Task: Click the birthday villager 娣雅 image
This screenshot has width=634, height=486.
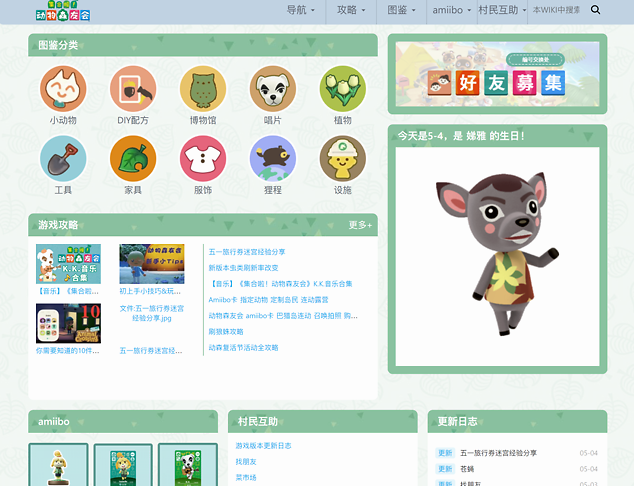Action: point(497,256)
